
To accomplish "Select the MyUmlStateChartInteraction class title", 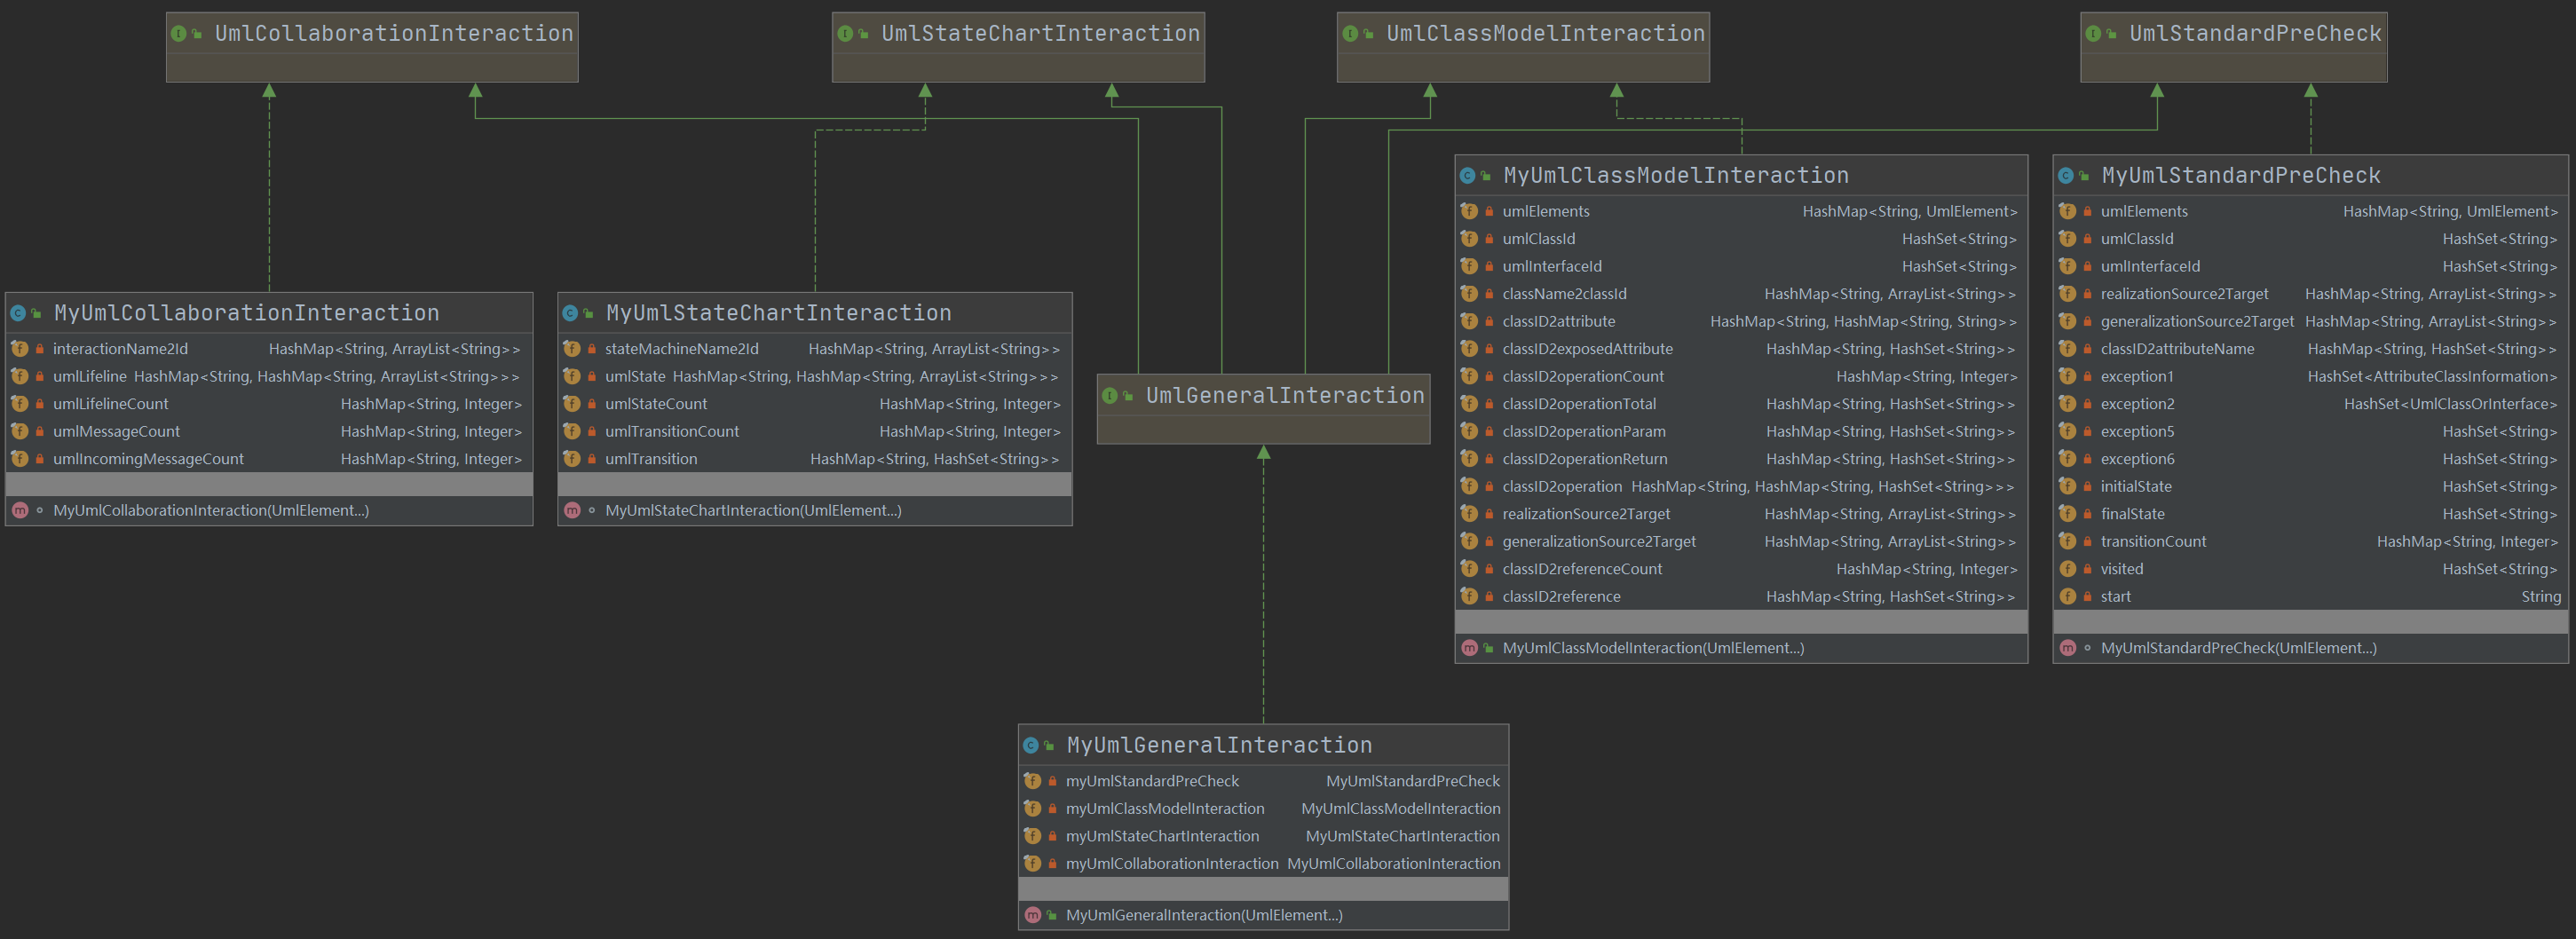I will coord(779,313).
